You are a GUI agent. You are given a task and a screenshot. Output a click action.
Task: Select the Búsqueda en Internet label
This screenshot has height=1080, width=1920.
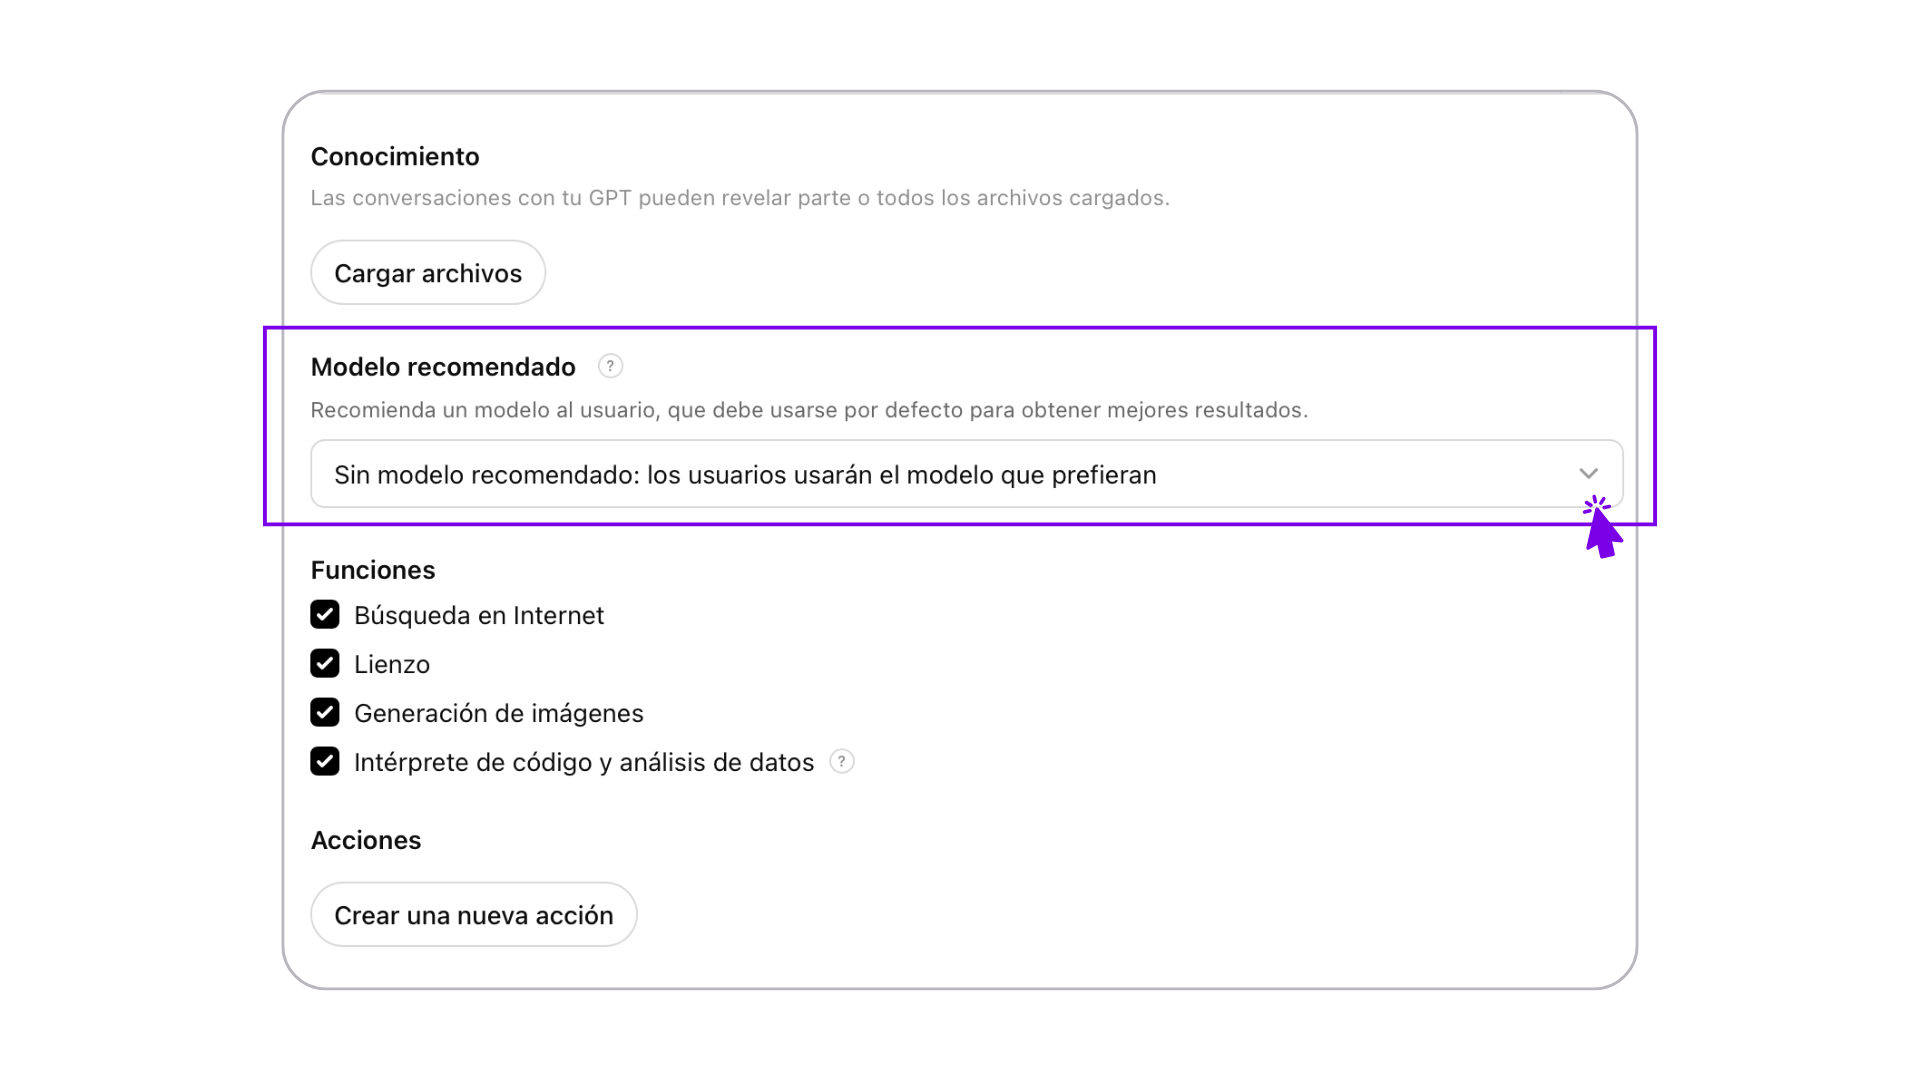coord(479,615)
